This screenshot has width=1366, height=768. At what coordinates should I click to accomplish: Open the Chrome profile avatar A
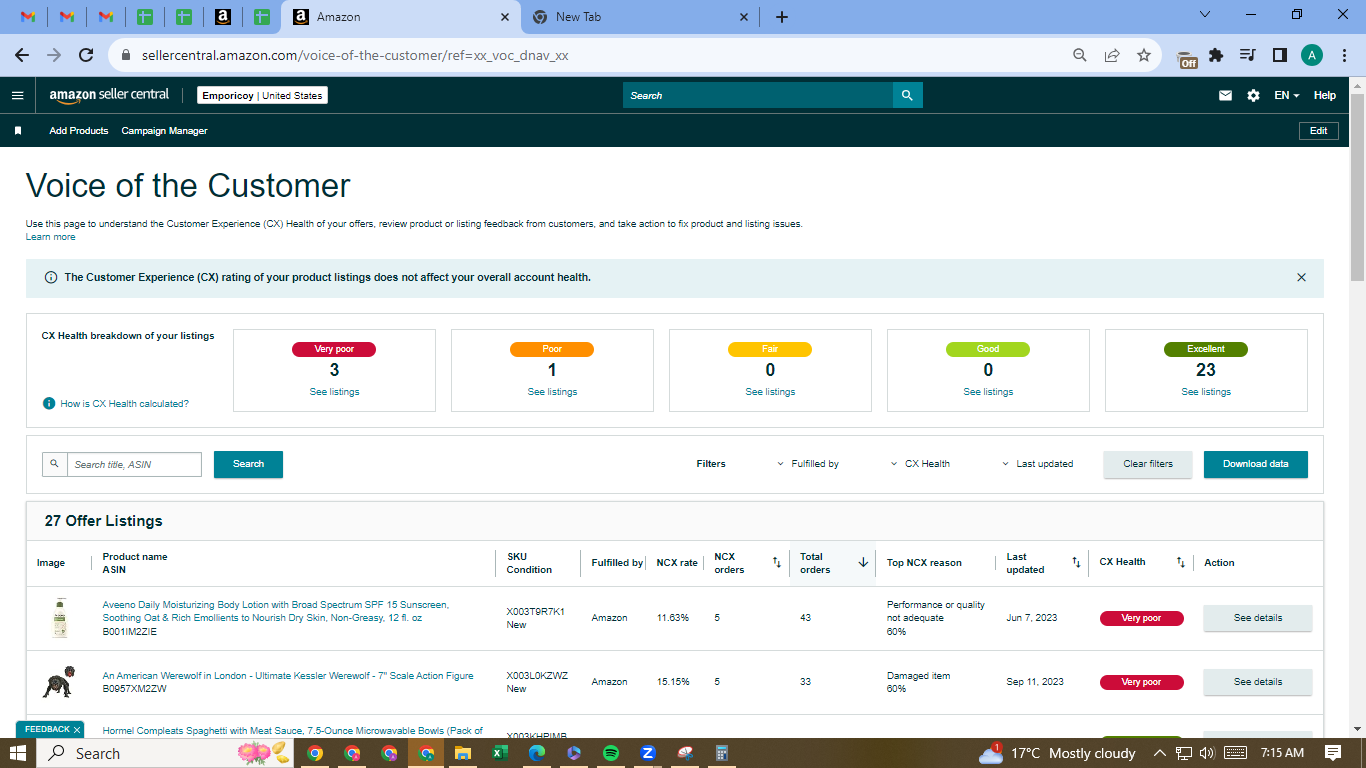click(1312, 56)
